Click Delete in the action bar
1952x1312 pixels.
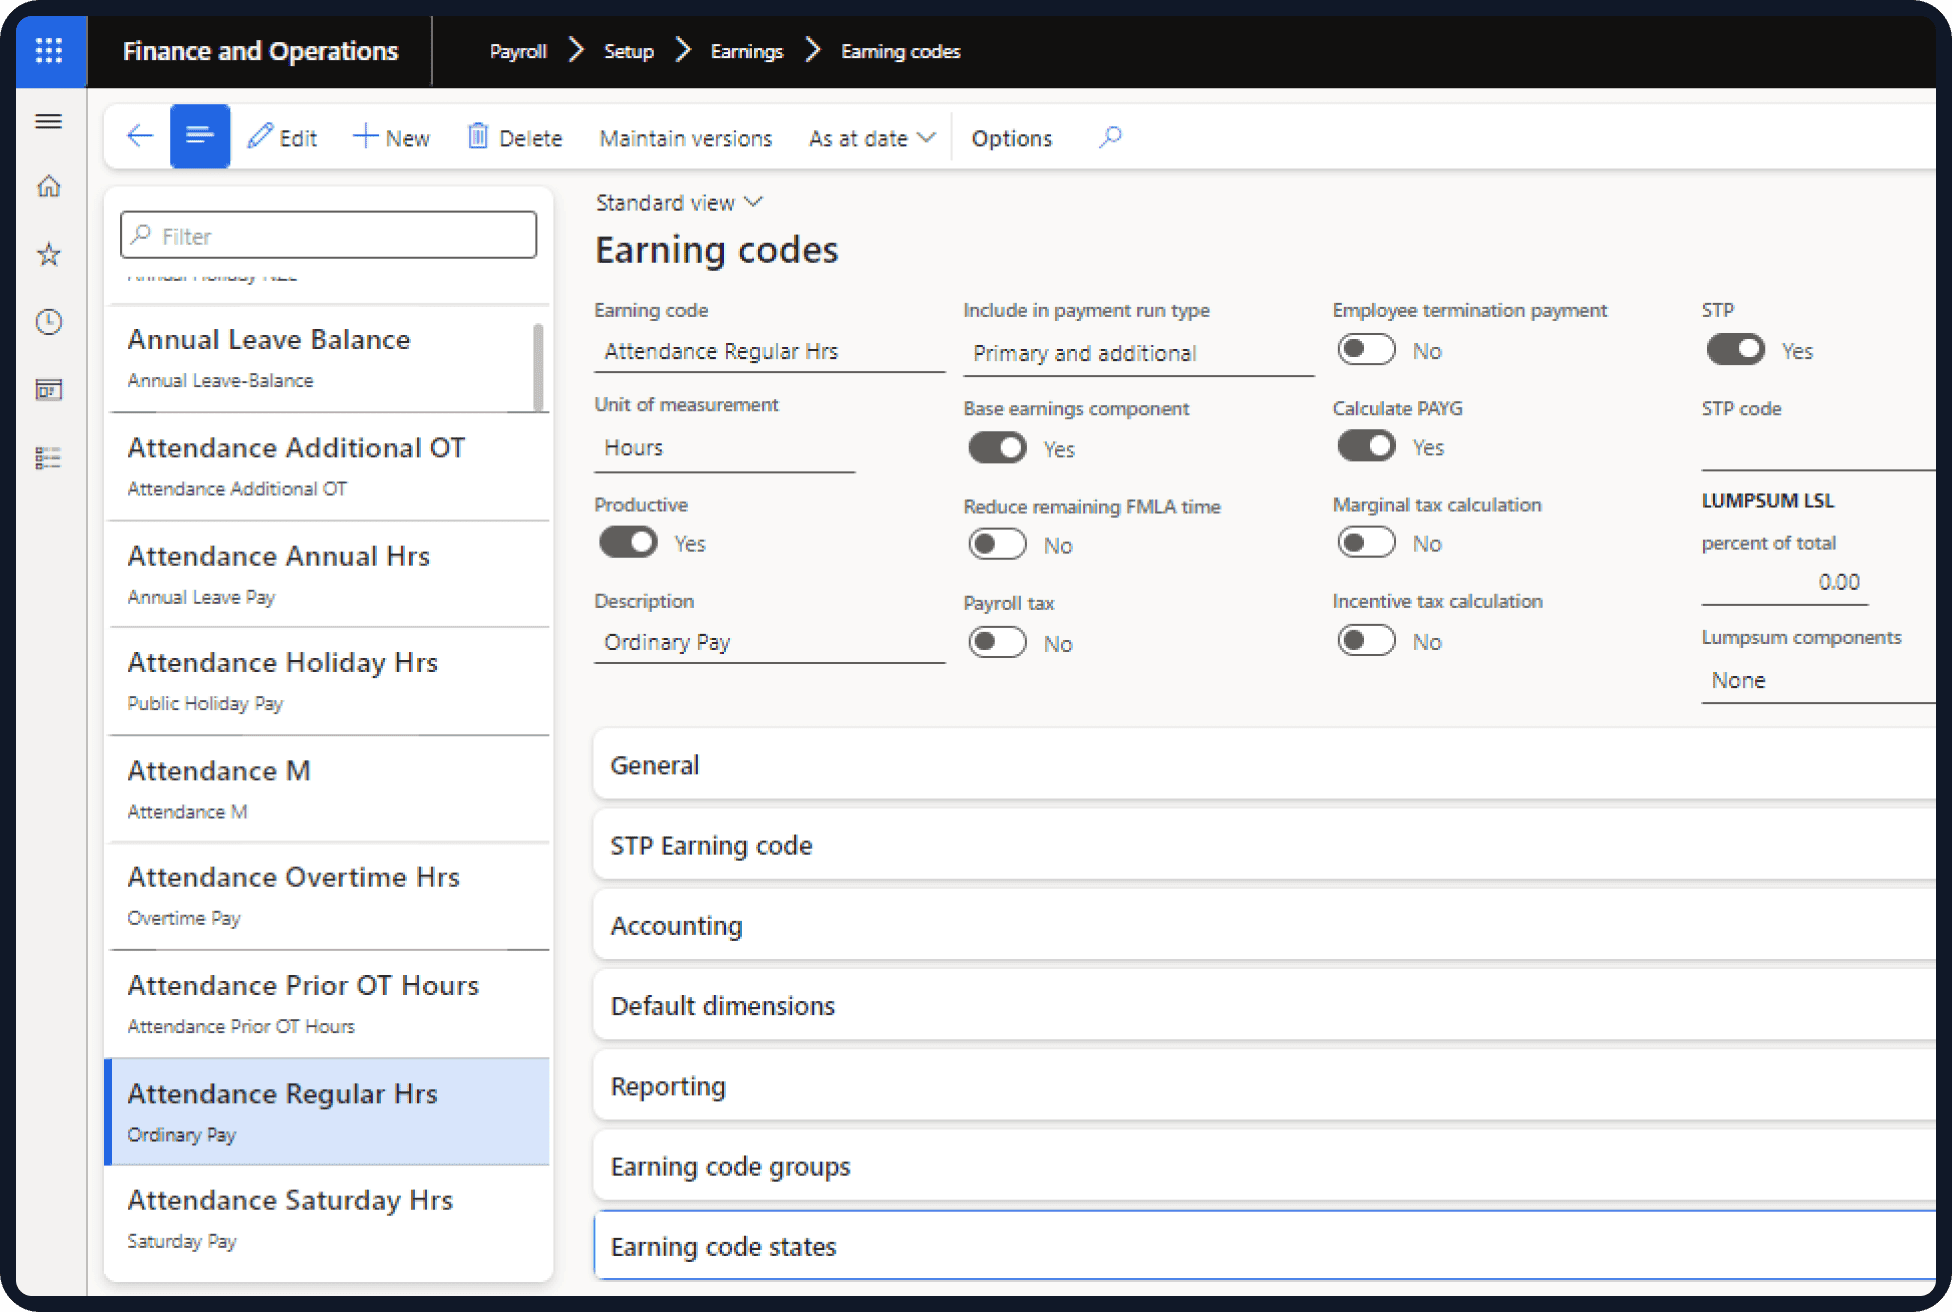[515, 137]
